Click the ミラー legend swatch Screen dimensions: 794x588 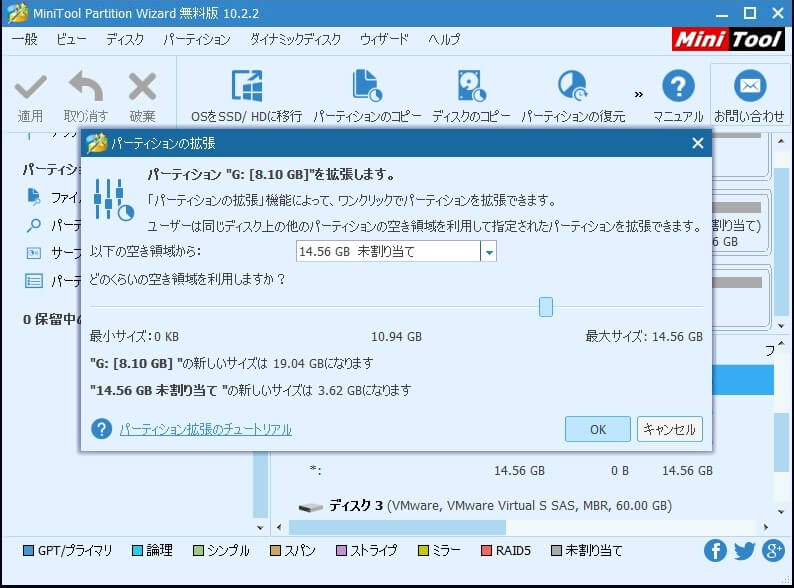423,551
